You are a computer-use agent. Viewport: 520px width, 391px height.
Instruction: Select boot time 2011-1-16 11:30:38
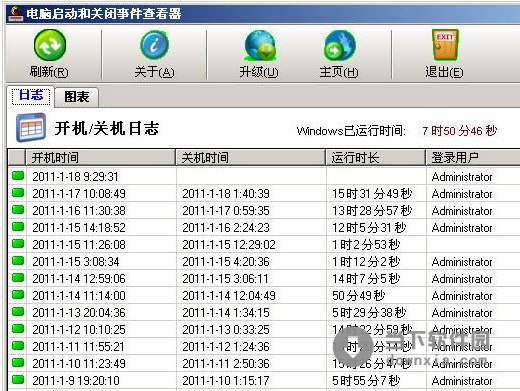coord(79,211)
